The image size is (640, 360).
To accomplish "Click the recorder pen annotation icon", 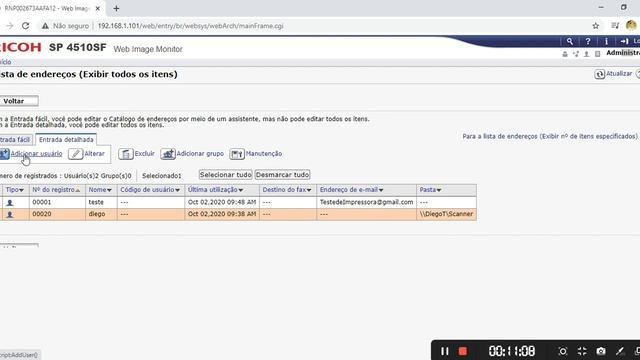I will click(x=620, y=351).
